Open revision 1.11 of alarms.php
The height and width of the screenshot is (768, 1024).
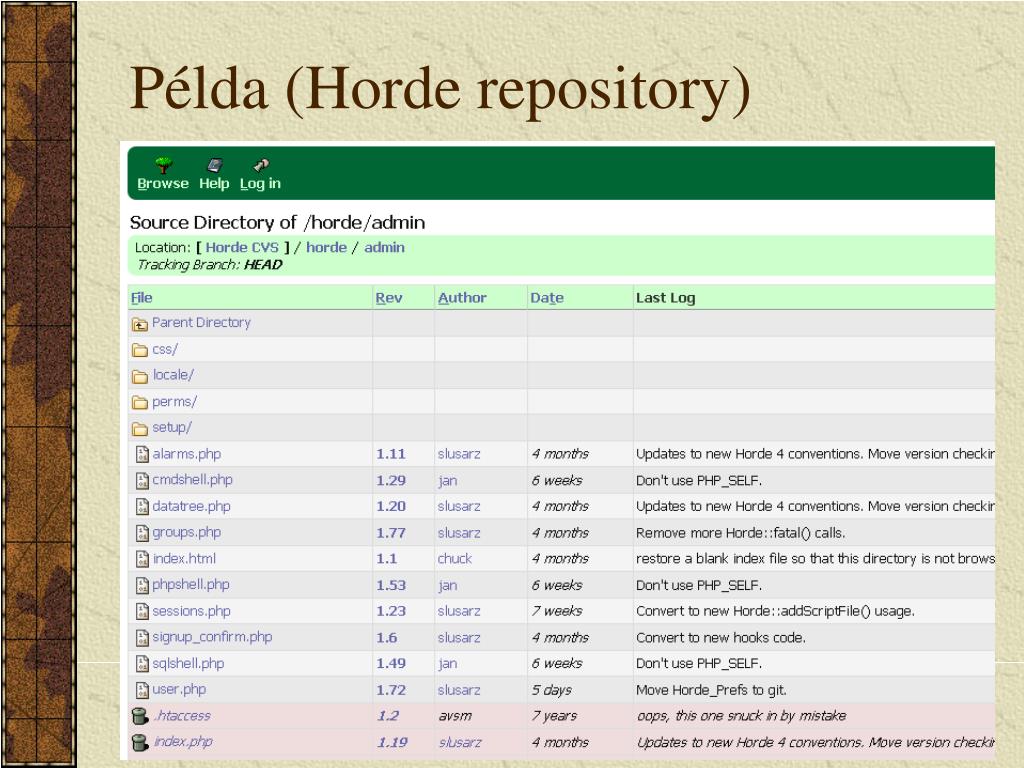[x=391, y=454]
